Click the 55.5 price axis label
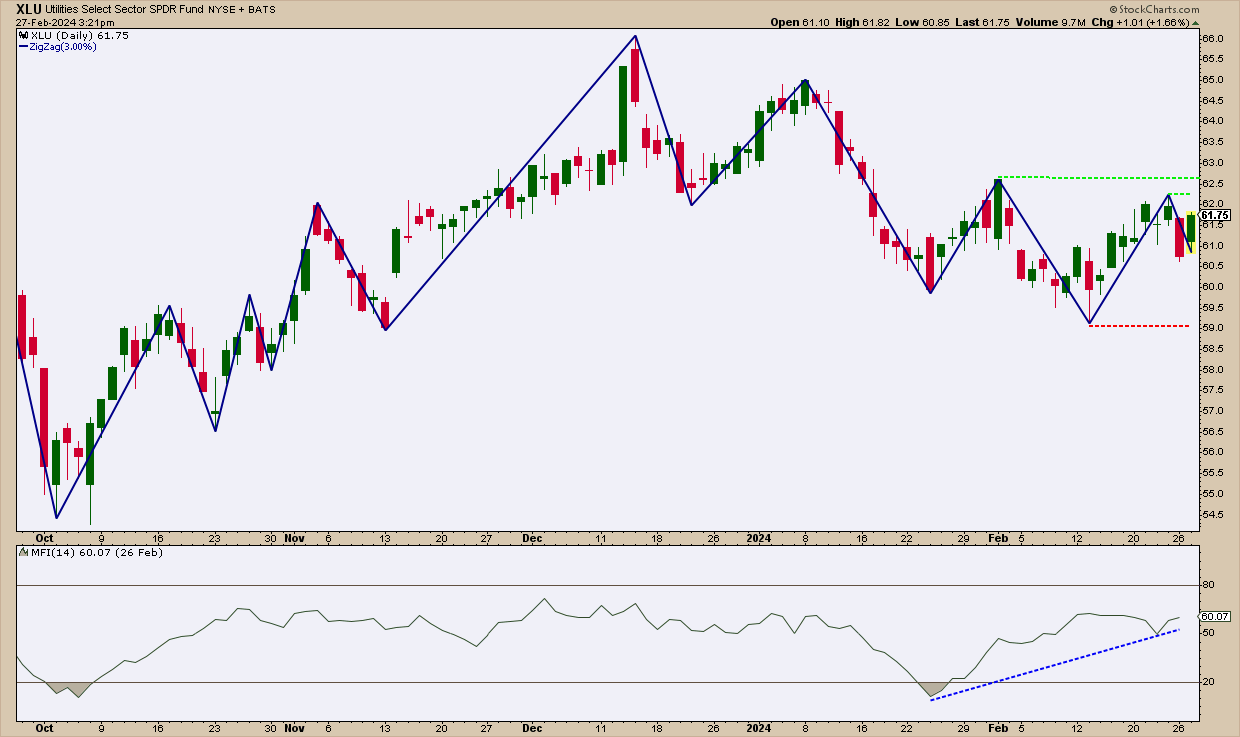Viewport: 1240px width, 737px height. pos(1211,474)
